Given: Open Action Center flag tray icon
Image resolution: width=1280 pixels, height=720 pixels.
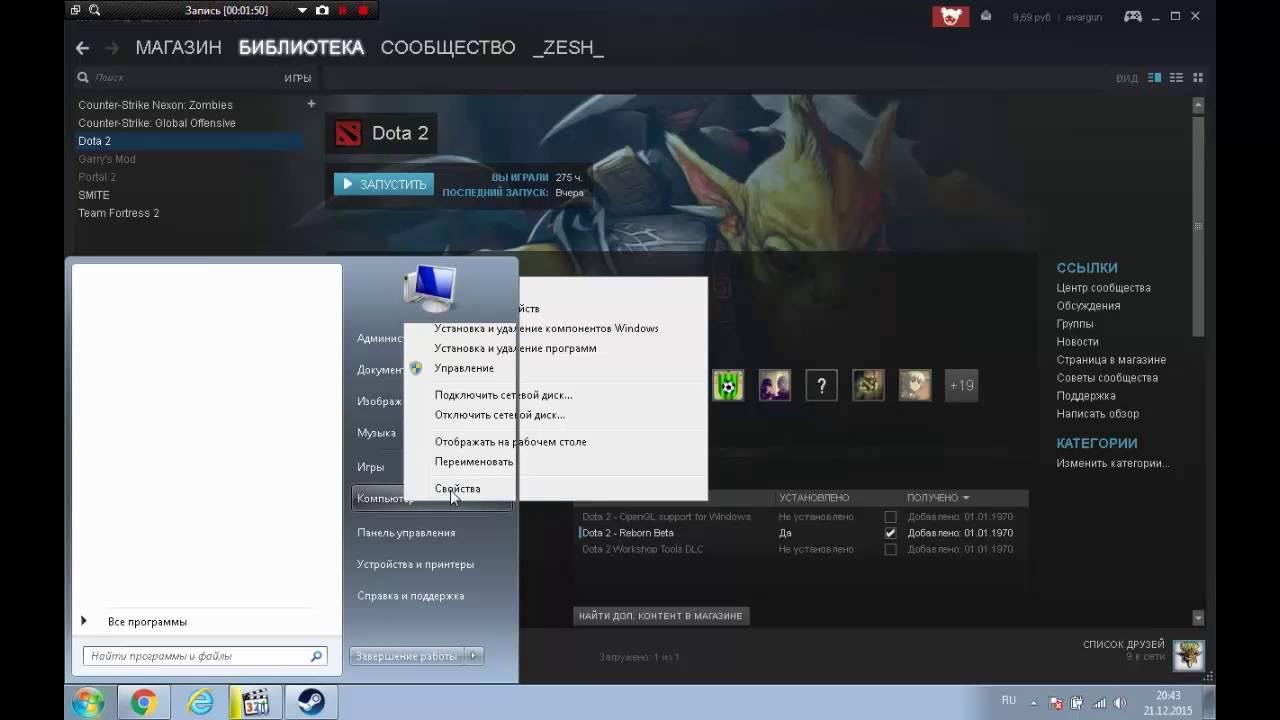Looking at the screenshot, I should [x=1057, y=703].
